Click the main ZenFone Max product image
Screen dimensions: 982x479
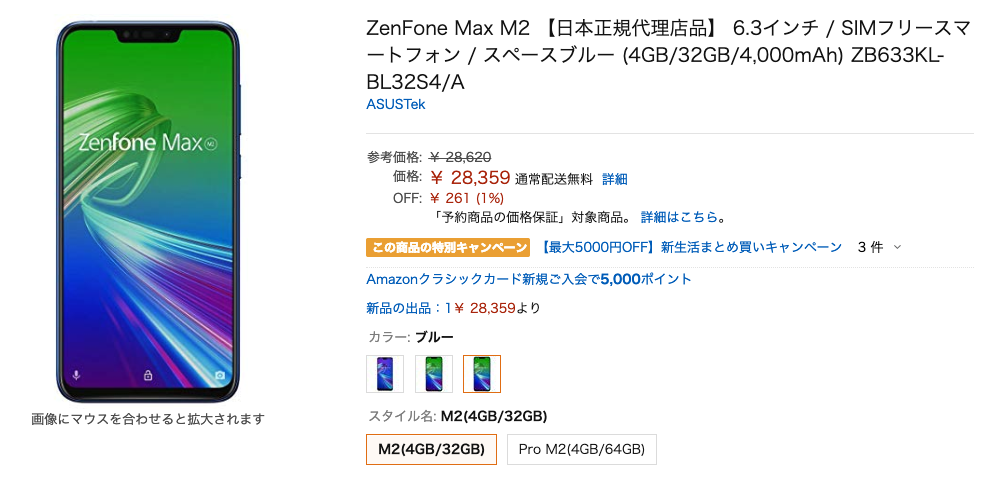coord(148,212)
